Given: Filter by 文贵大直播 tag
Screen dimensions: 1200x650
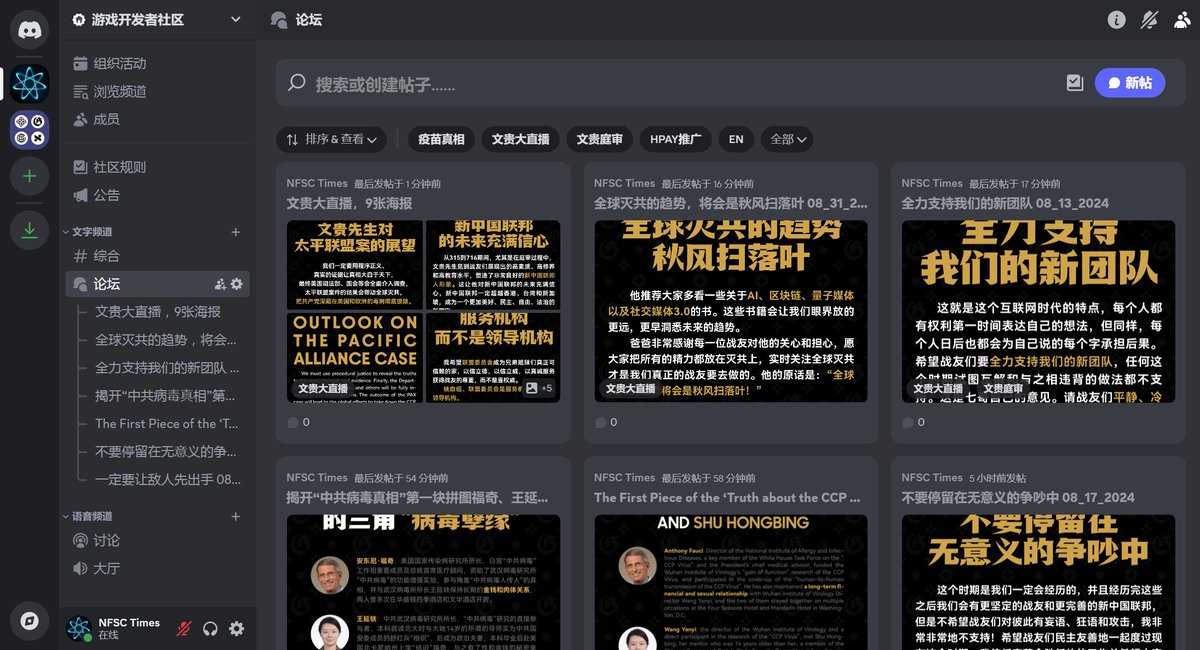Looking at the screenshot, I should click(521, 139).
